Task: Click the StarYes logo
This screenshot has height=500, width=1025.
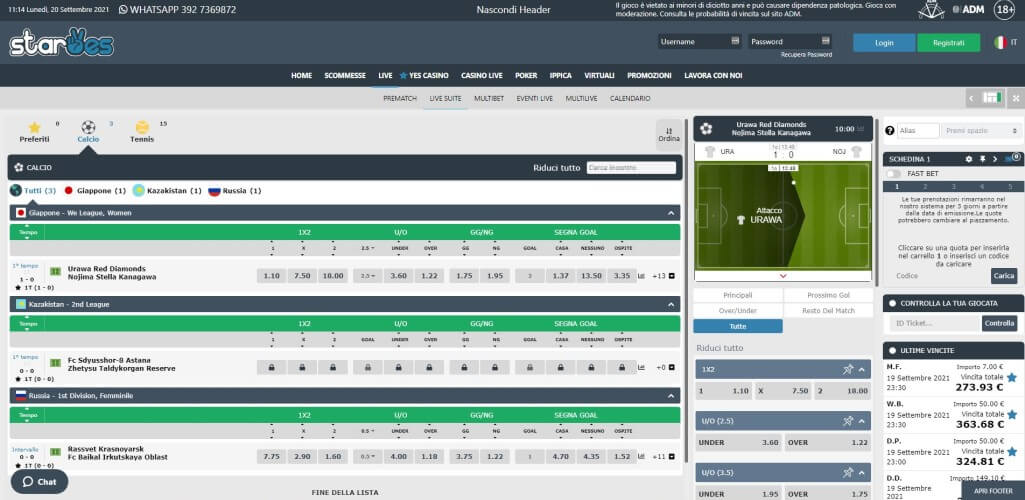Action: tap(61, 43)
